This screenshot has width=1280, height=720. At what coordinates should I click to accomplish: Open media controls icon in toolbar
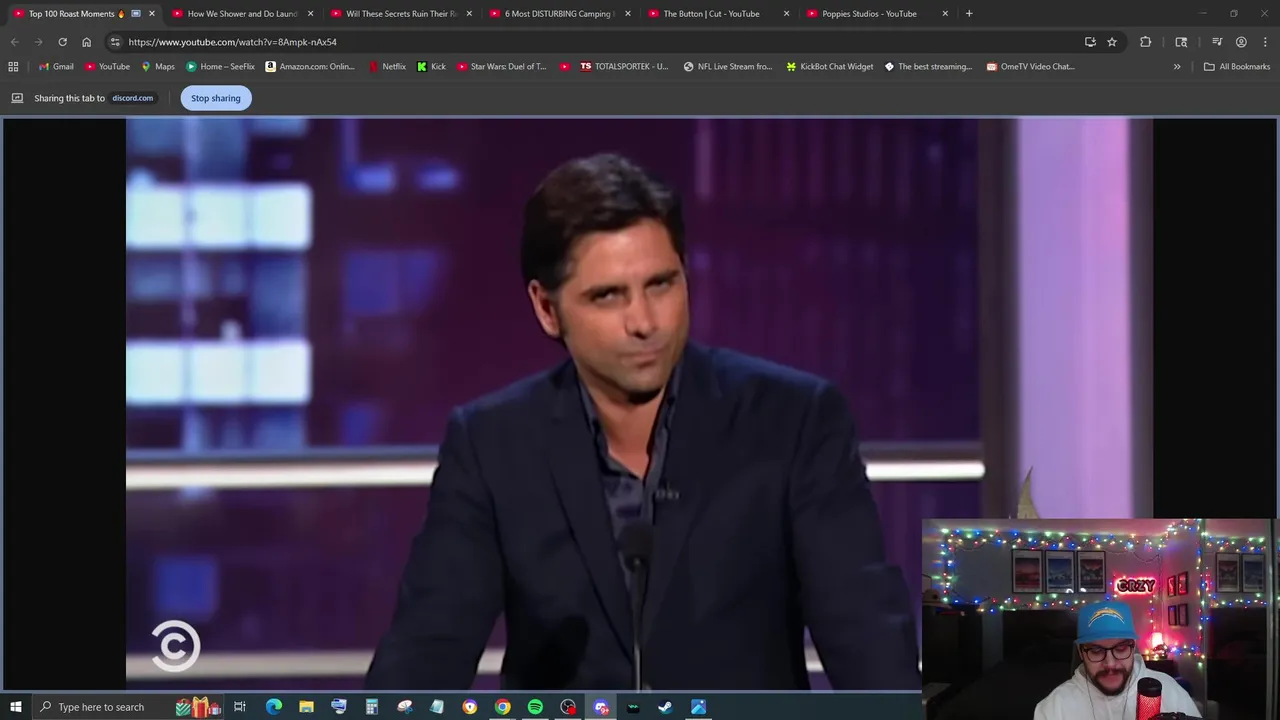coord(1217,42)
